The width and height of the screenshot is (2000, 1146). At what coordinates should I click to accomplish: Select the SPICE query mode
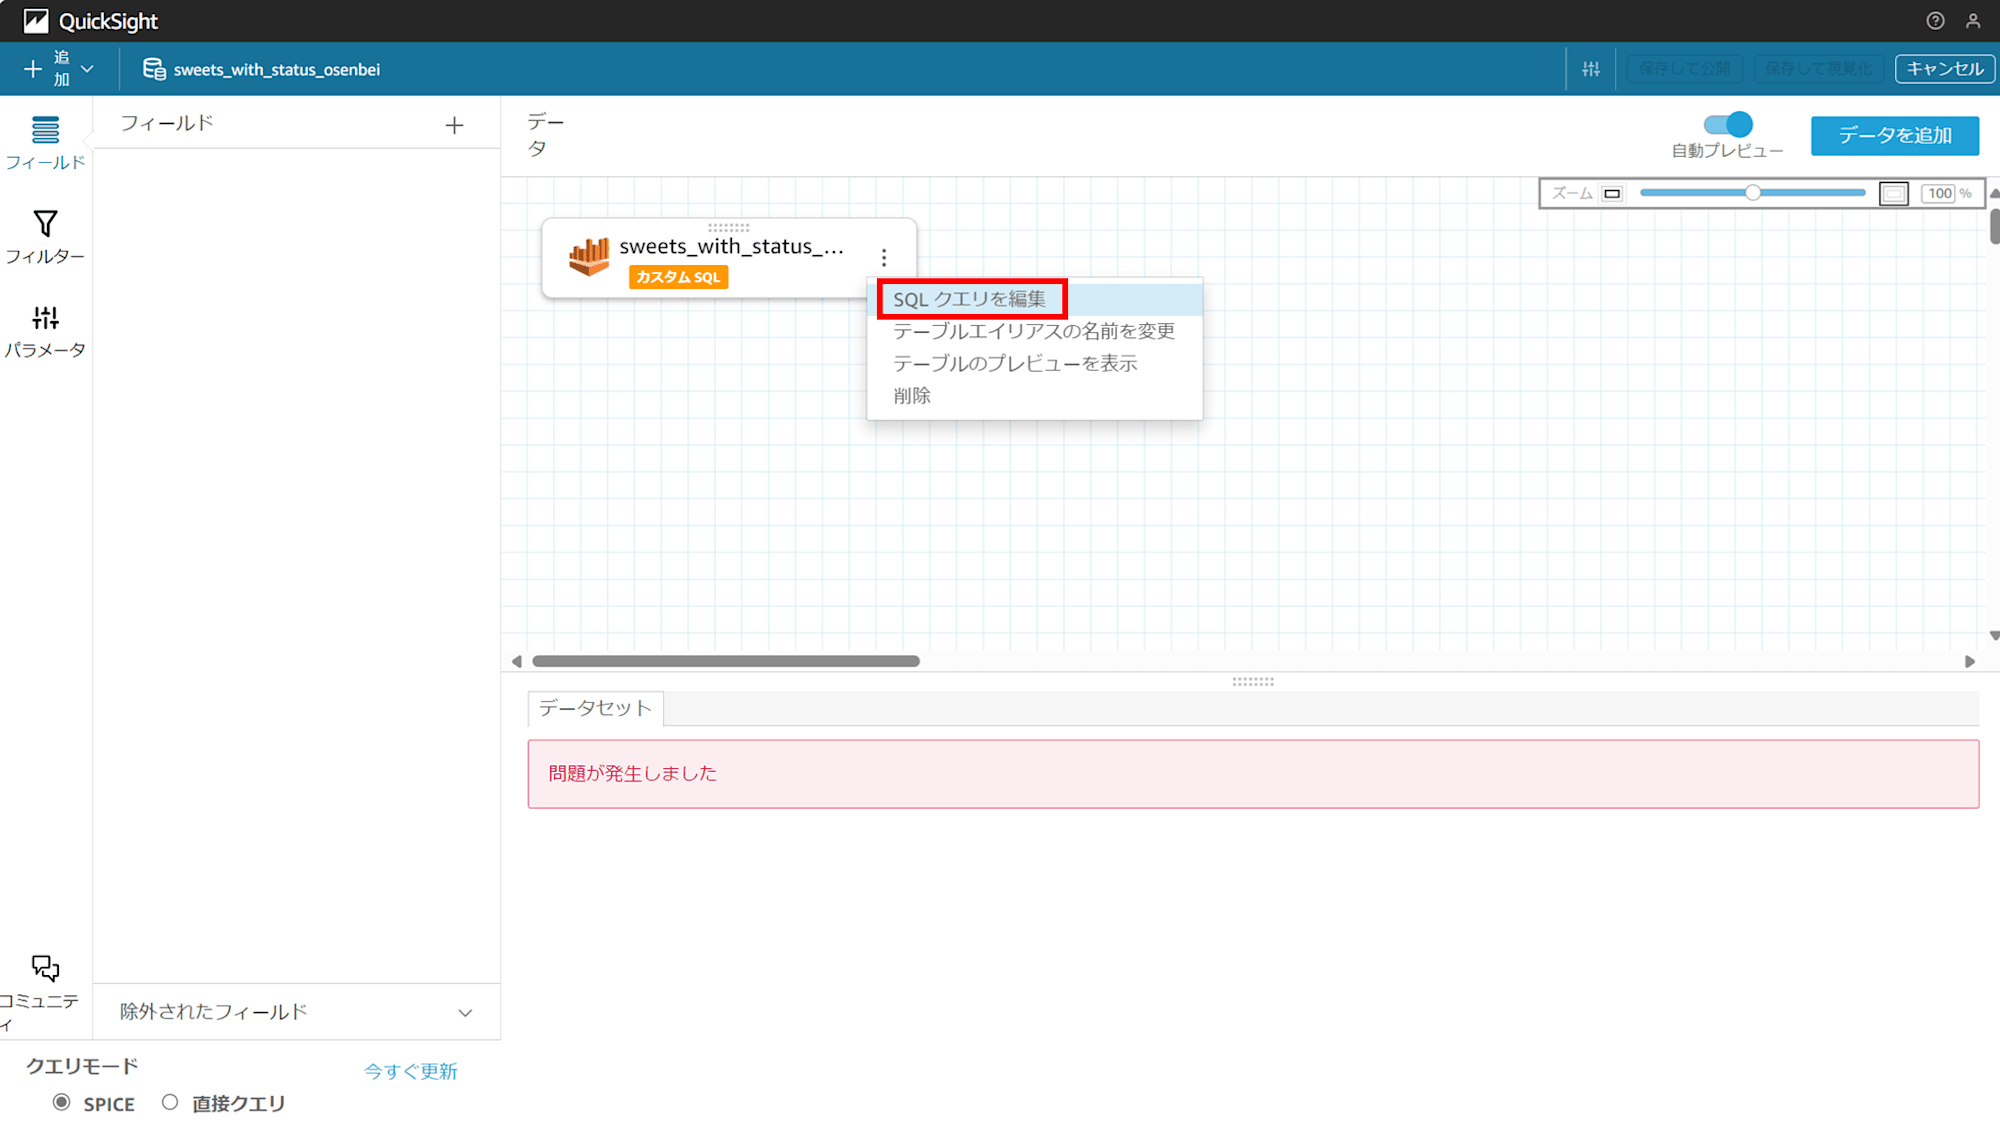(x=62, y=1102)
